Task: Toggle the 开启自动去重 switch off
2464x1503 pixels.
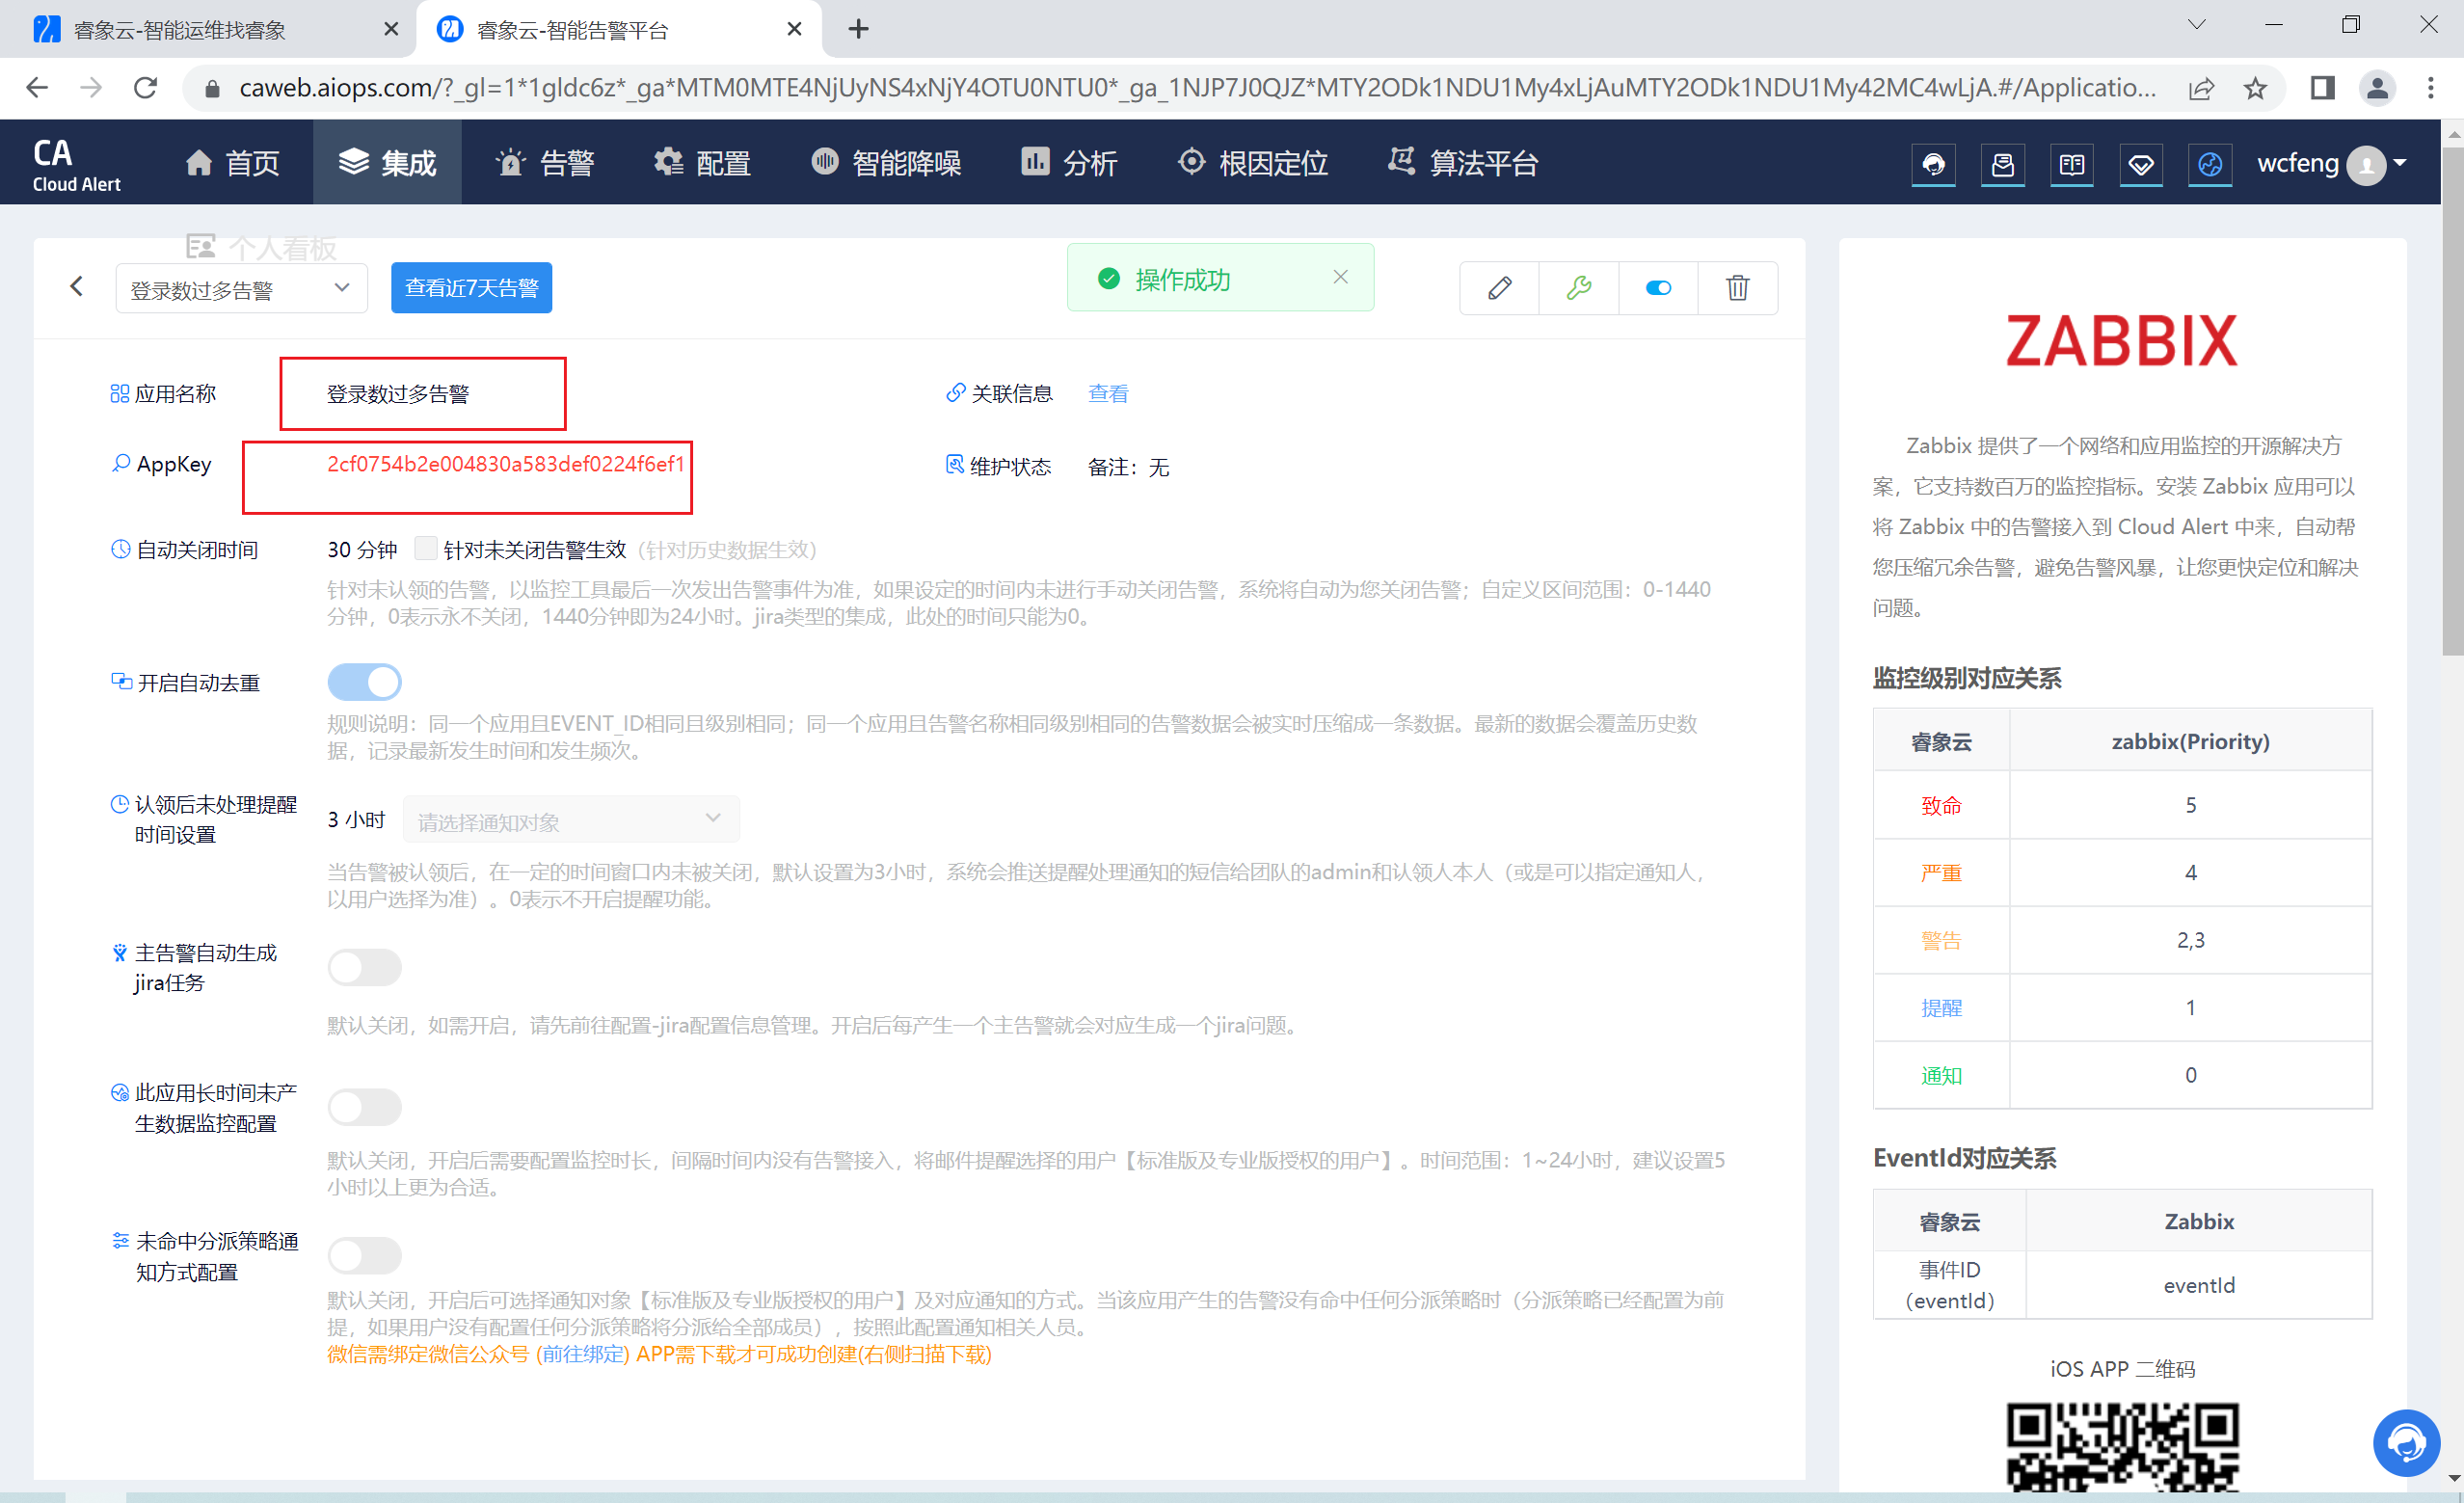Action: pyautogui.click(x=364, y=682)
